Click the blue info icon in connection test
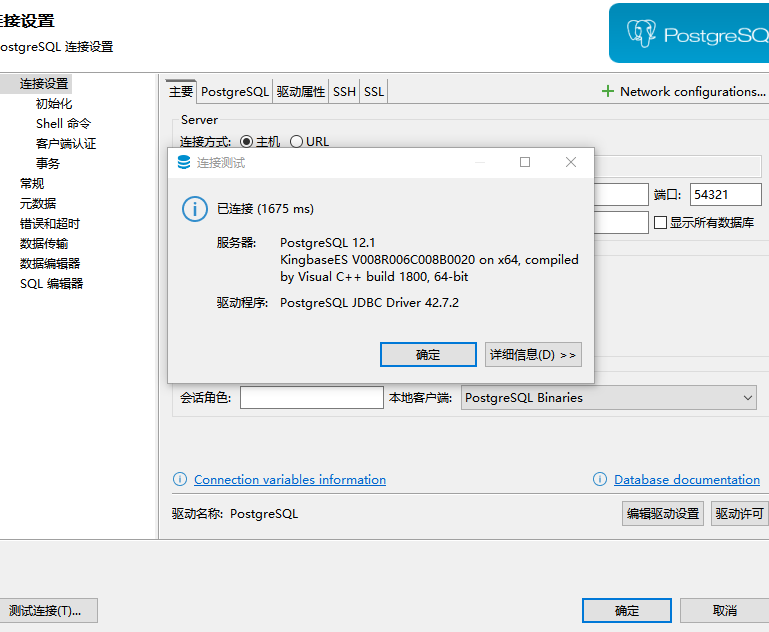Image resolution: width=769 pixels, height=632 pixels. 194,209
